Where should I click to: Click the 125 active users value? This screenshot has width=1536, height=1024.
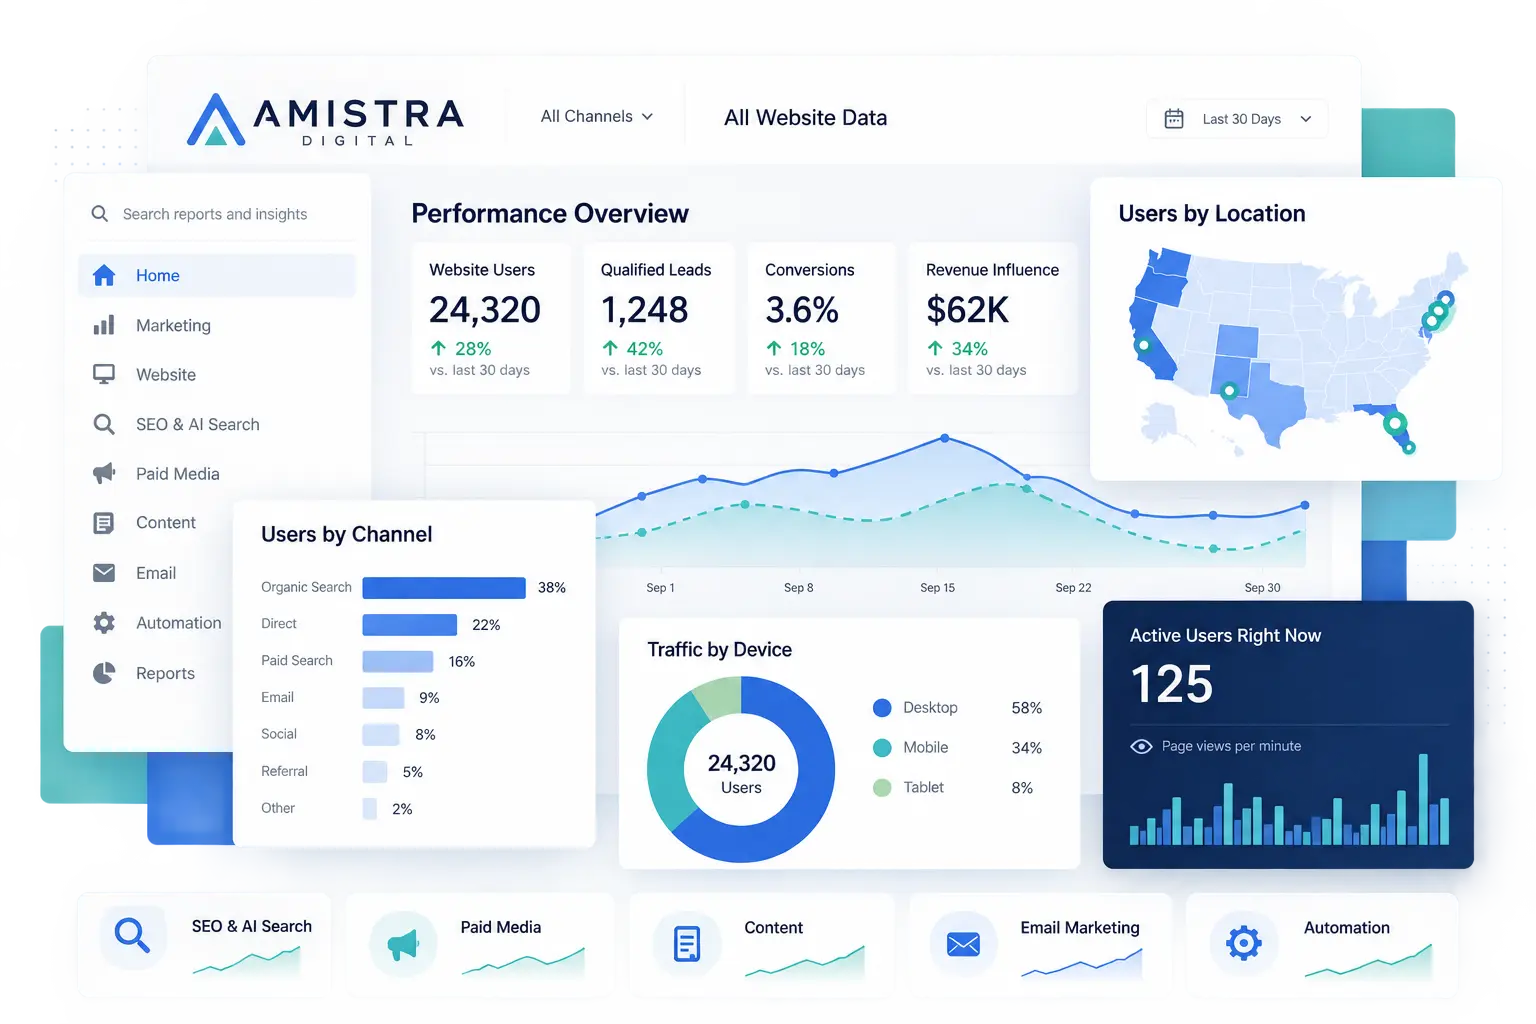coord(1172,685)
